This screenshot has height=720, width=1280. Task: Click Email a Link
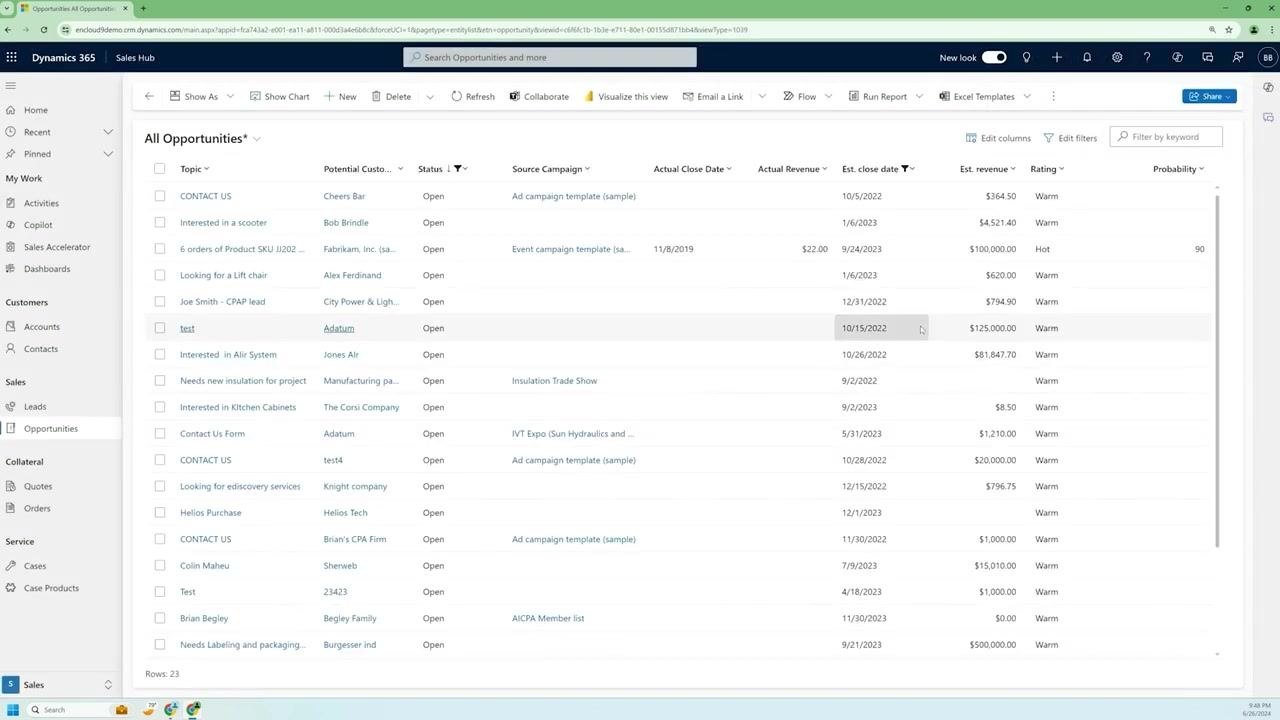713,96
